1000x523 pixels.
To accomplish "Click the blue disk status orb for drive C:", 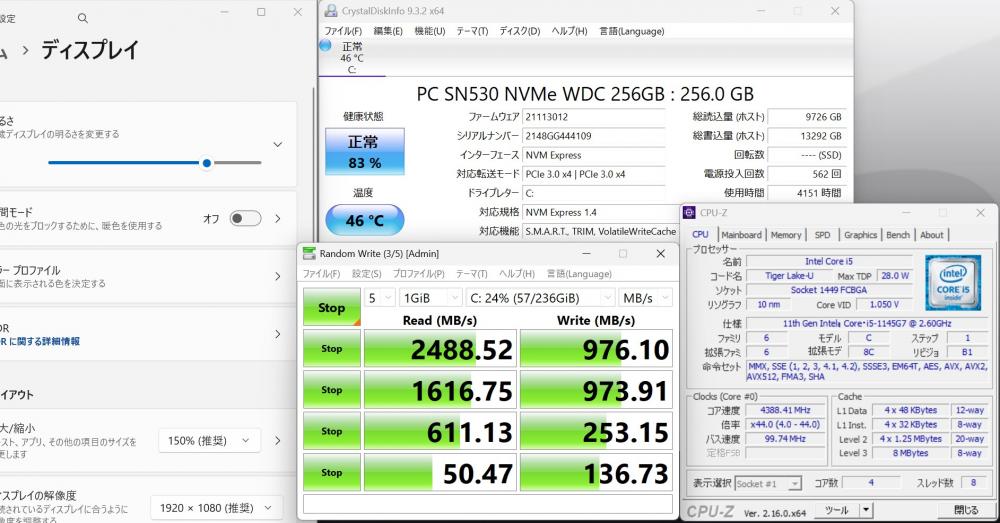I will coord(325,45).
